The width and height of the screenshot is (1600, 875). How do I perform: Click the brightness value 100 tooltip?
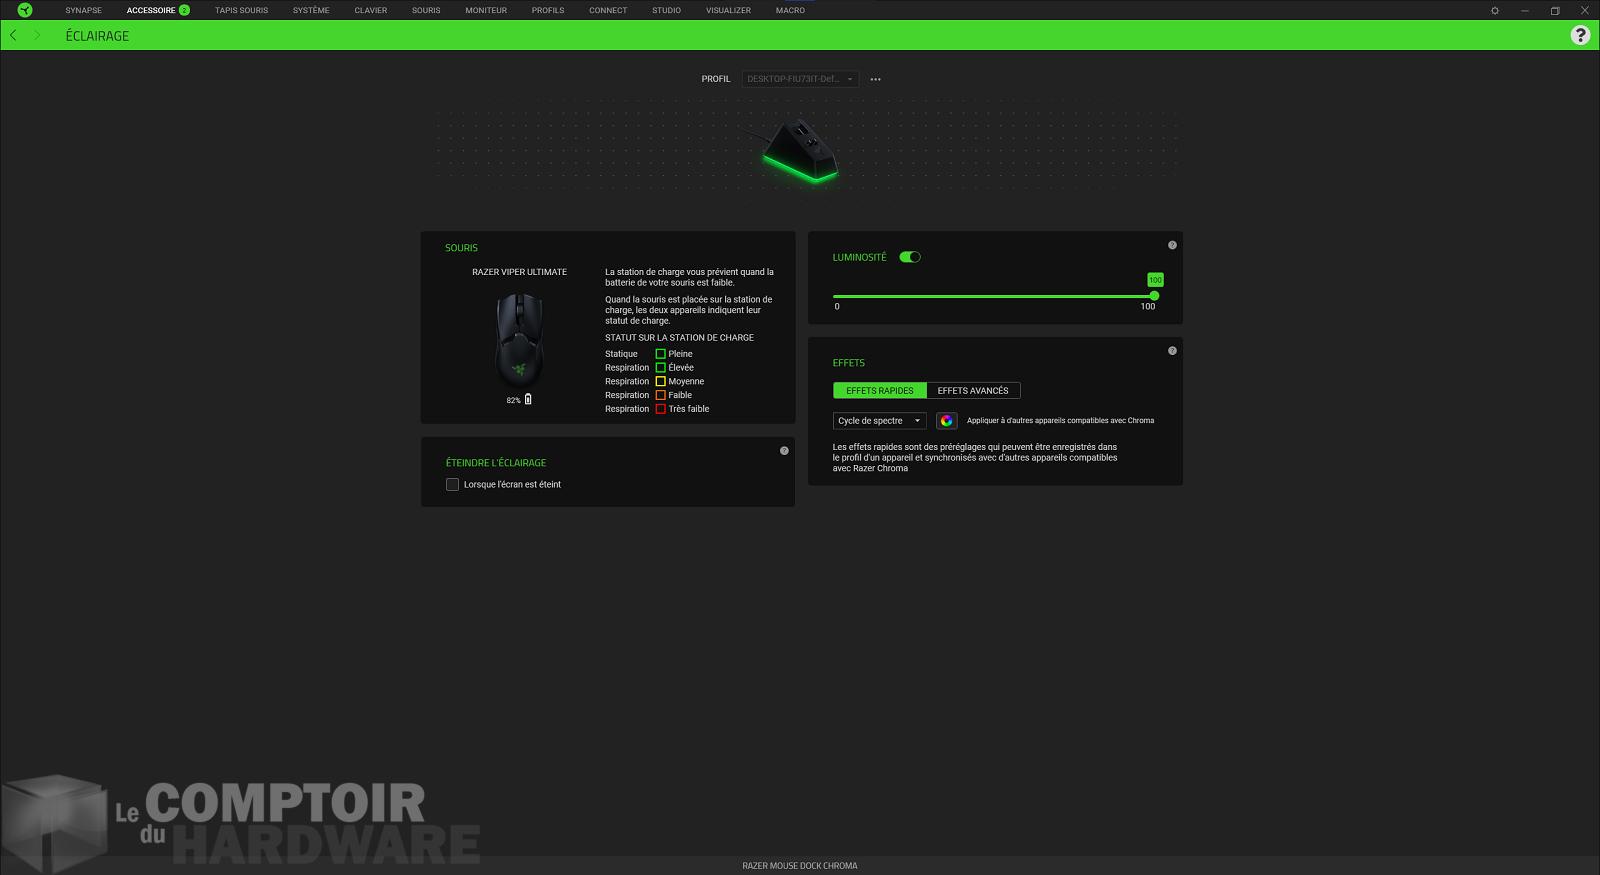pyautogui.click(x=1155, y=280)
